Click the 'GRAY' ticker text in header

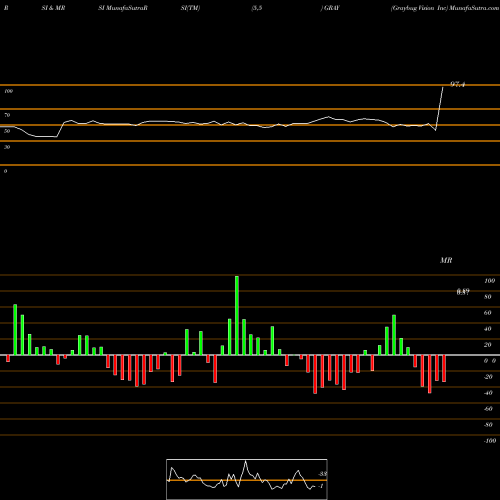pos(332,8)
